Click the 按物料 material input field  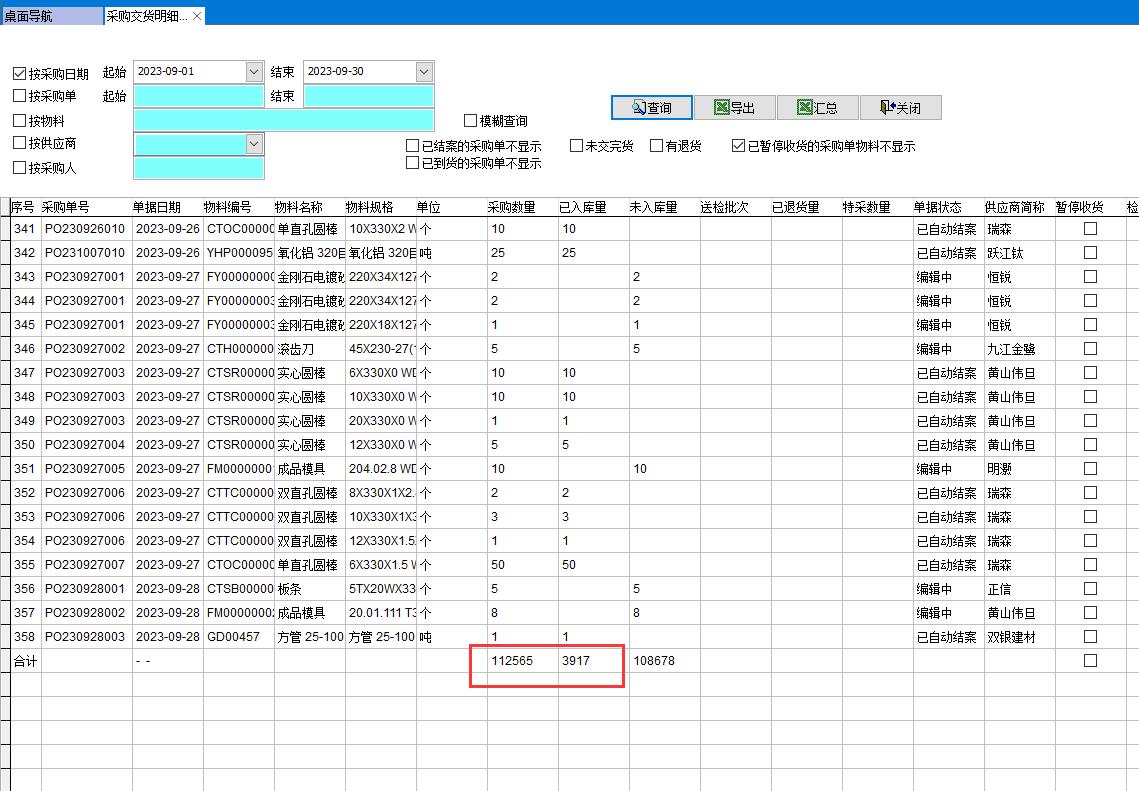point(283,120)
